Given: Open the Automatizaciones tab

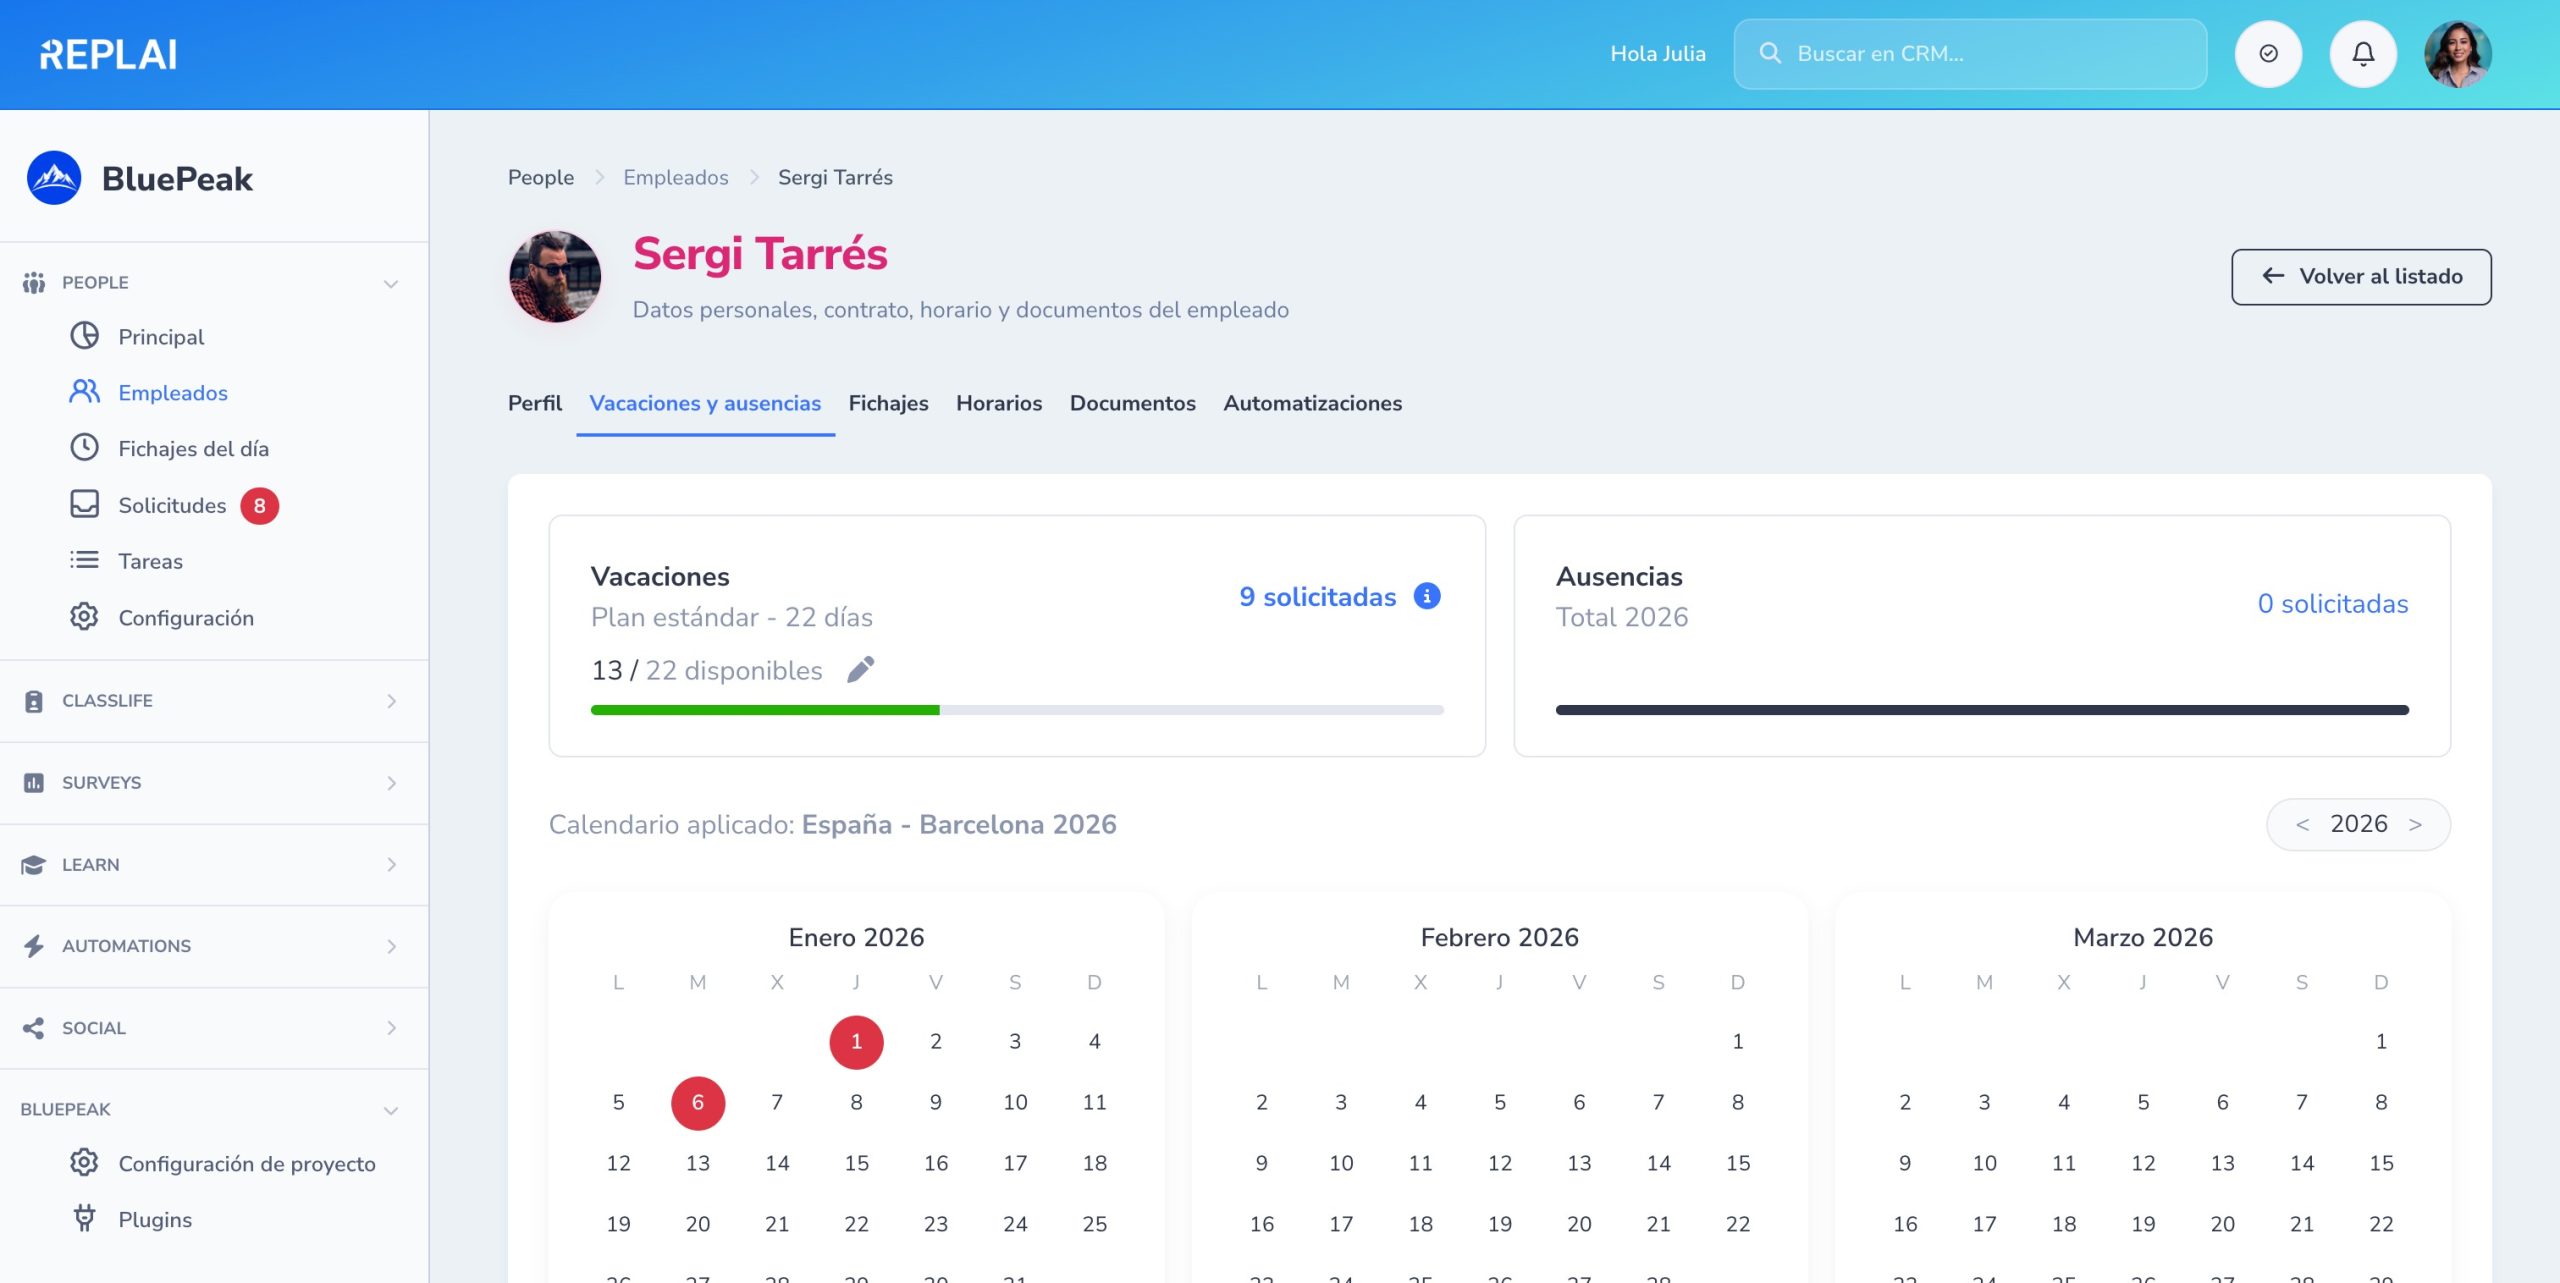Looking at the screenshot, I should [x=1312, y=403].
